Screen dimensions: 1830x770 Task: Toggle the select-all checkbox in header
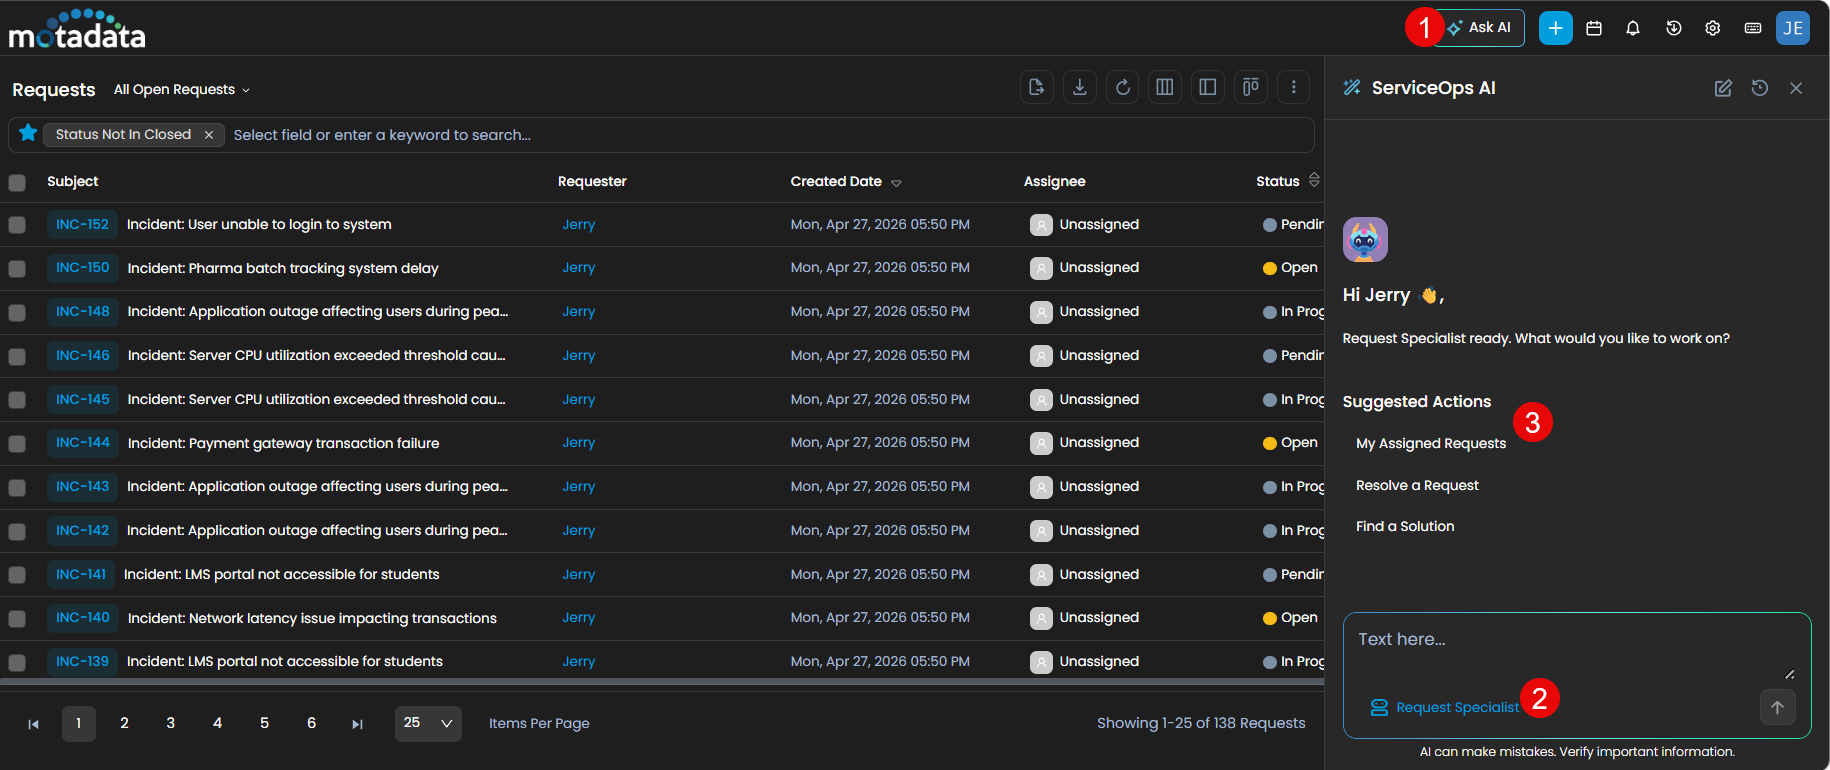17,182
